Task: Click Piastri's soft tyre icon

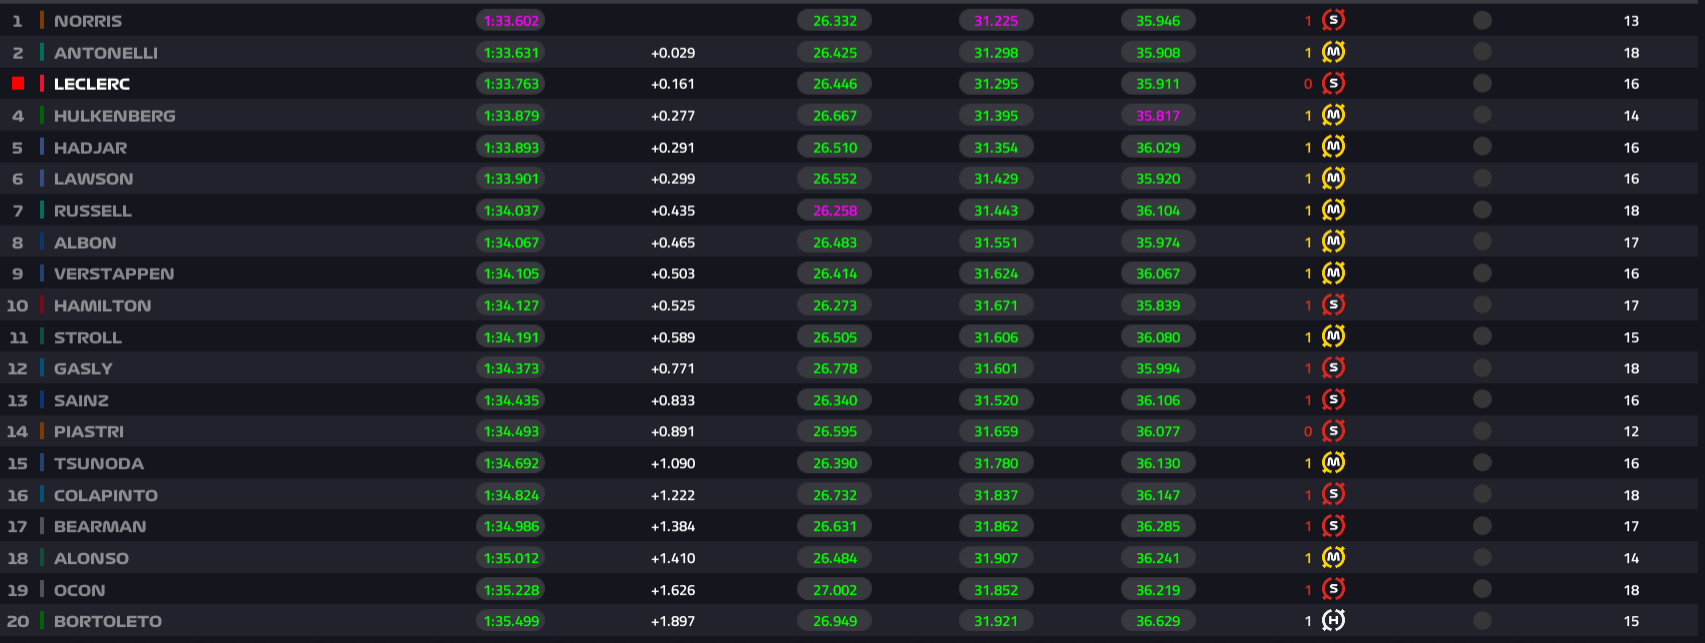Action: point(1333,431)
